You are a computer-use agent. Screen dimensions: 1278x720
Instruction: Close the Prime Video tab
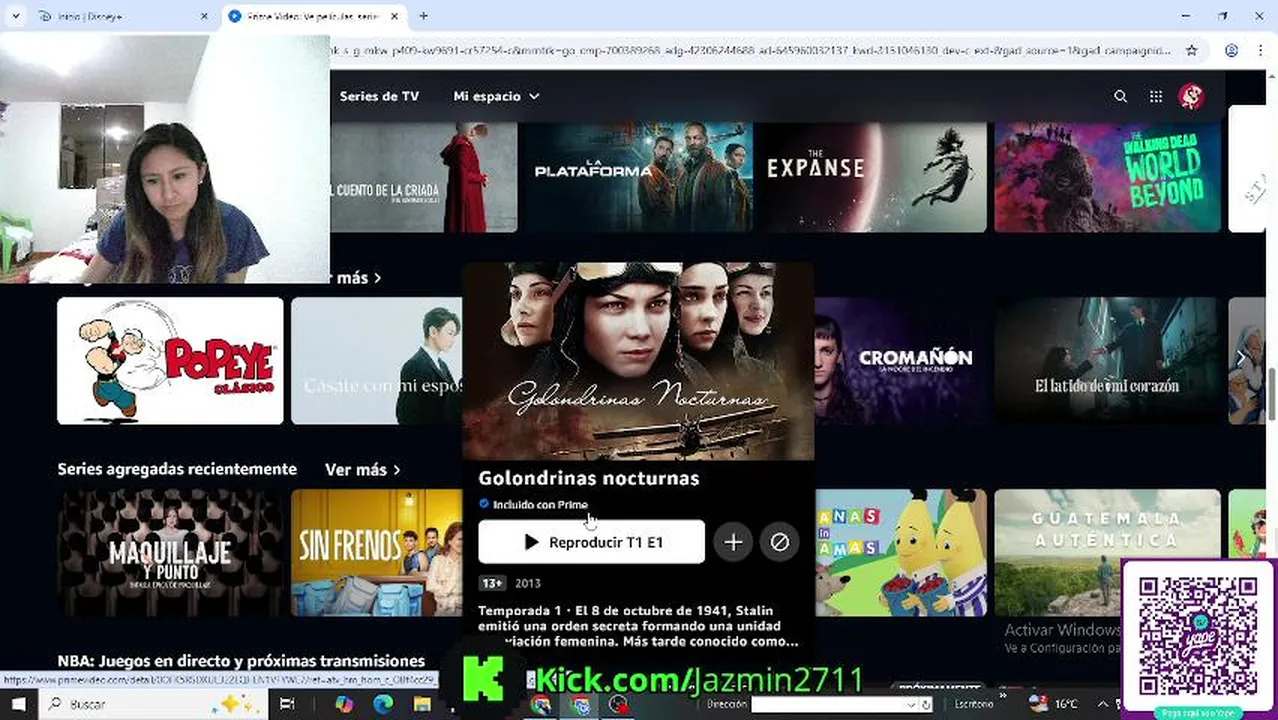tap(395, 16)
